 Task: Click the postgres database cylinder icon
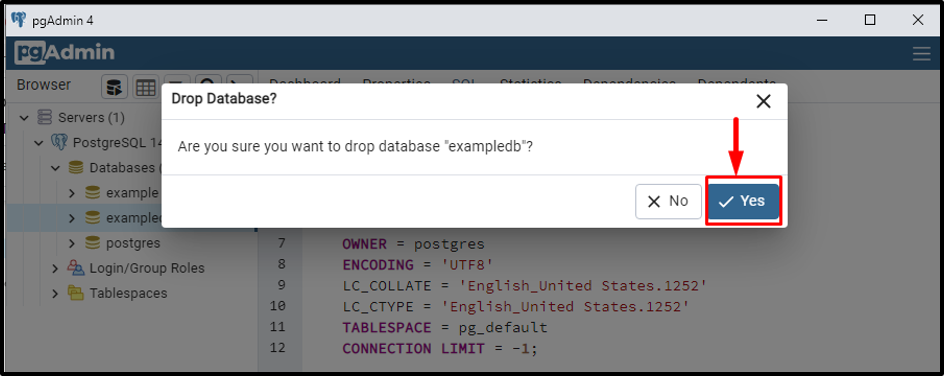point(92,243)
